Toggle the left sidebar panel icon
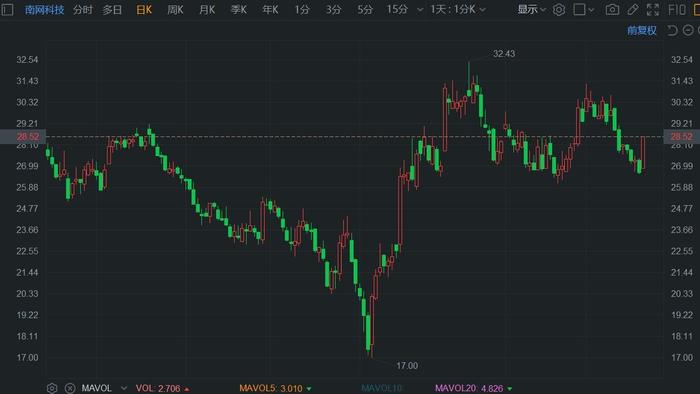The width and height of the screenshot is (700, 394). coord(7,9)
